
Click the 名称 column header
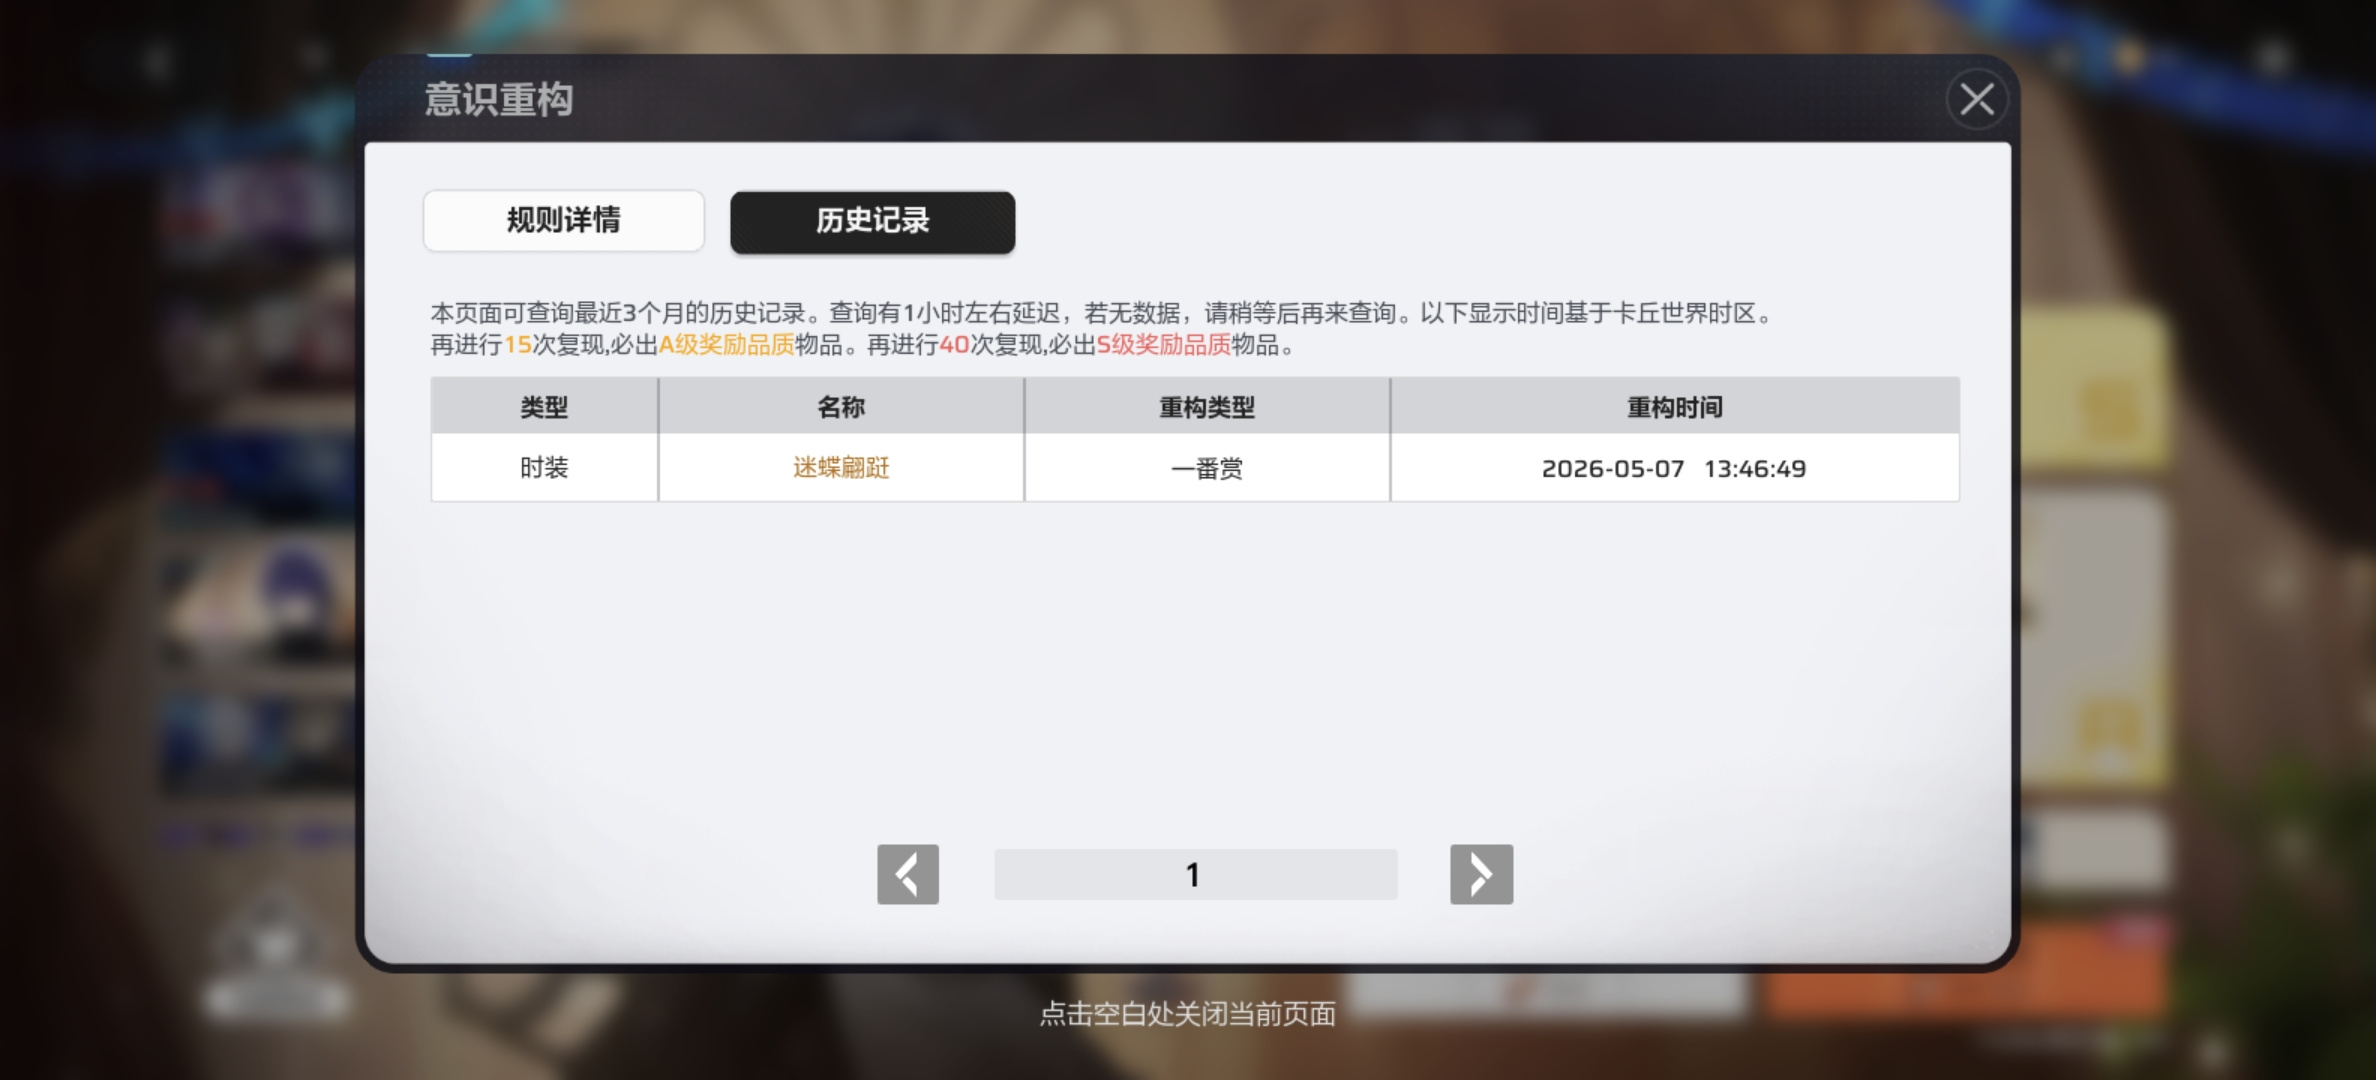pyautogui.click(x=841, y=407)
